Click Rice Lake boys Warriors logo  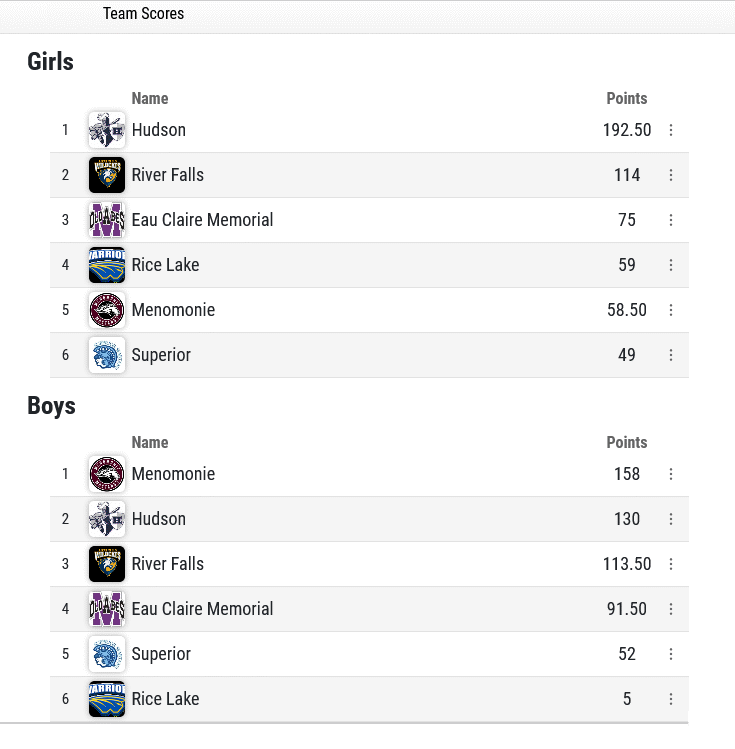[107, 698]
